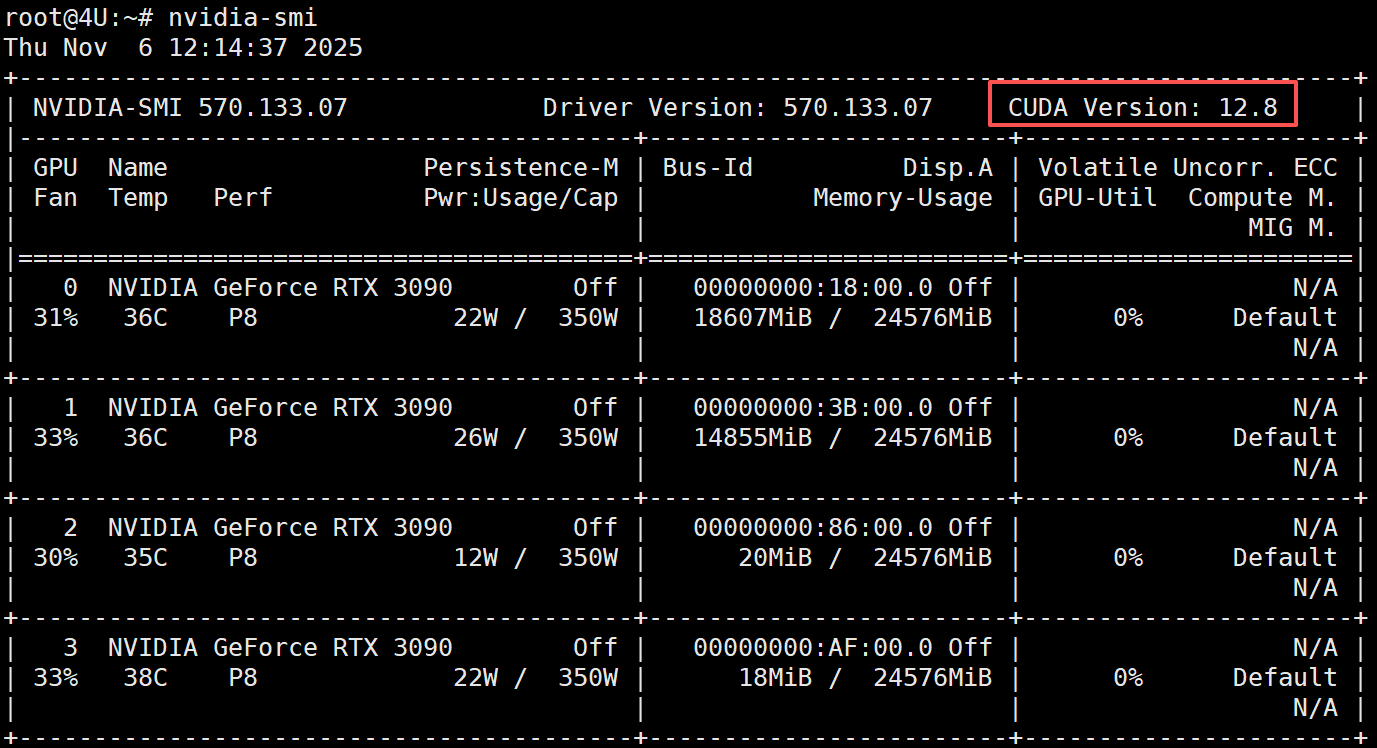Click memory usage value 18MiB
The image size is (1377, 748).
click(x=776, y=677)
